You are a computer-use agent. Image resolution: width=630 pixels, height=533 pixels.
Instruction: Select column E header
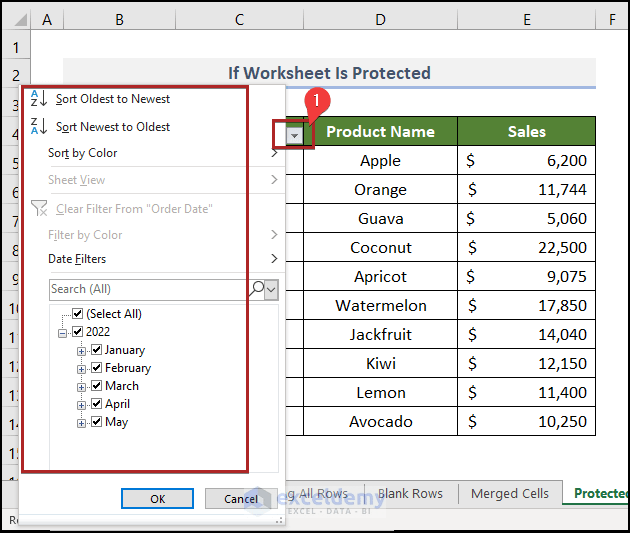tap(526, 19)
